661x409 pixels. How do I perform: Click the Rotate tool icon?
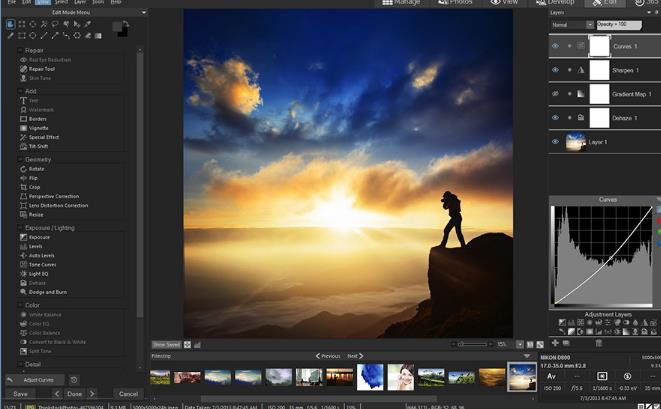tap(23, 169)
